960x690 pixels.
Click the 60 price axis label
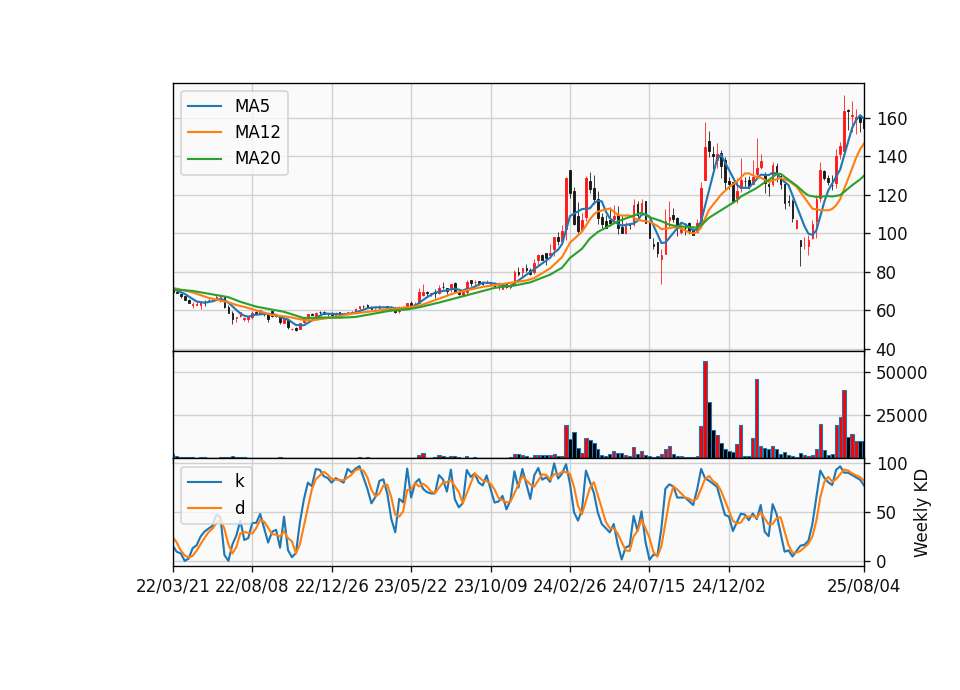(886, 311)
